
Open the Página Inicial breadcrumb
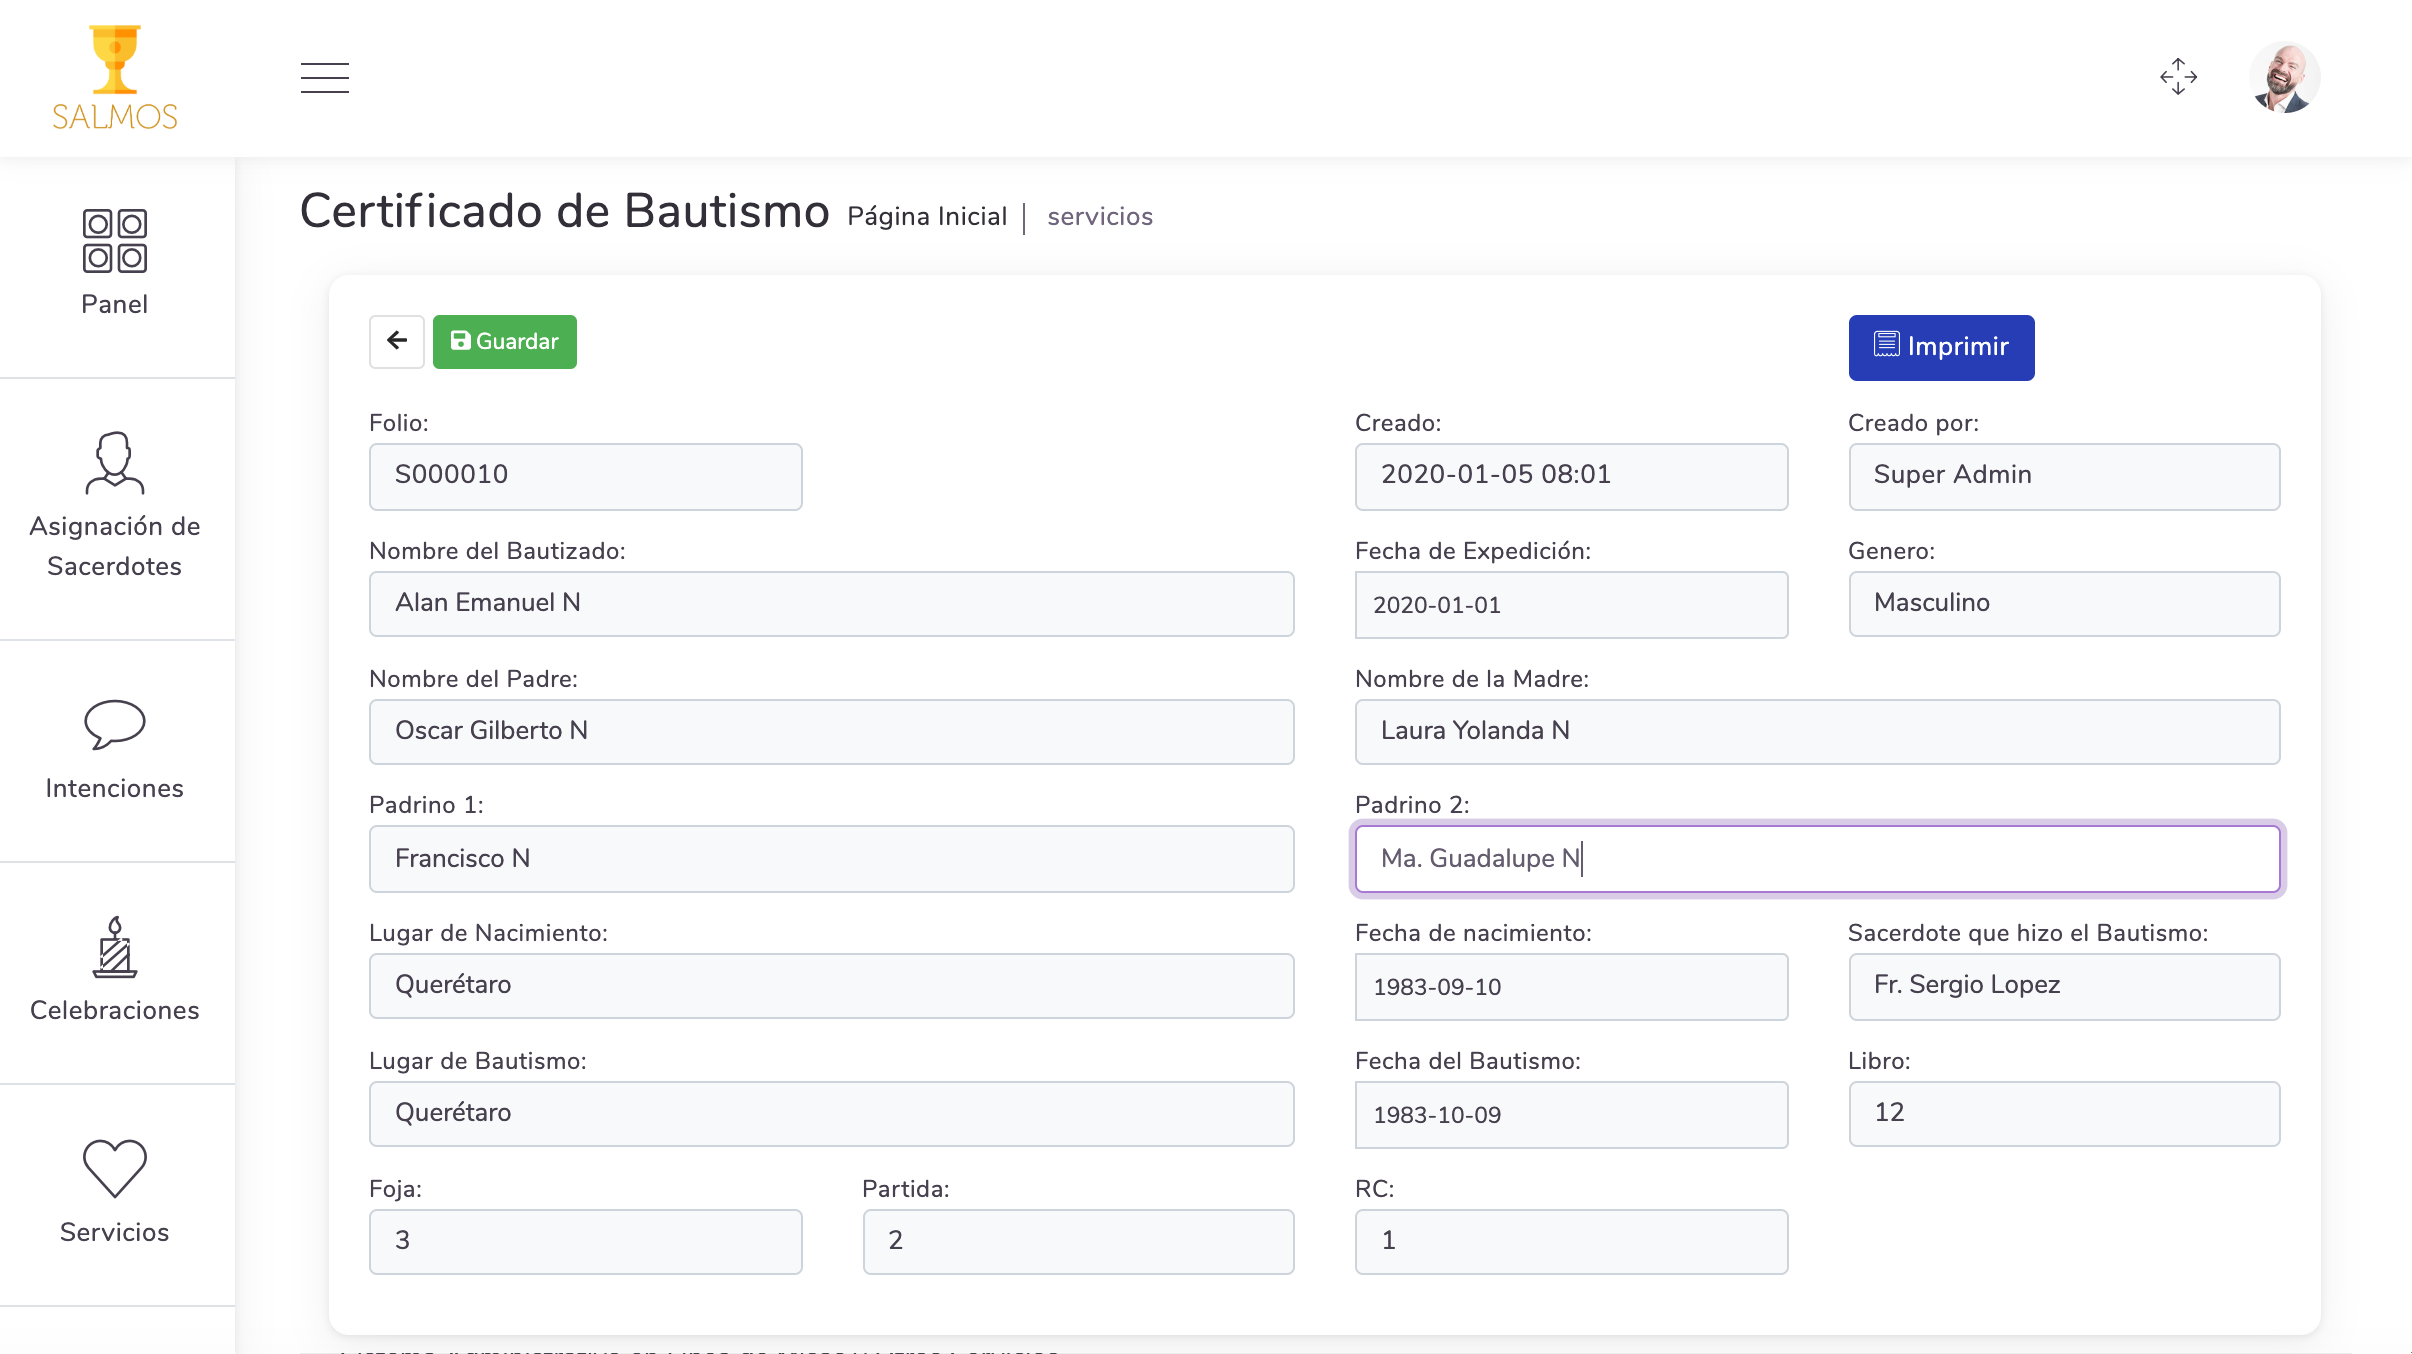926,217
